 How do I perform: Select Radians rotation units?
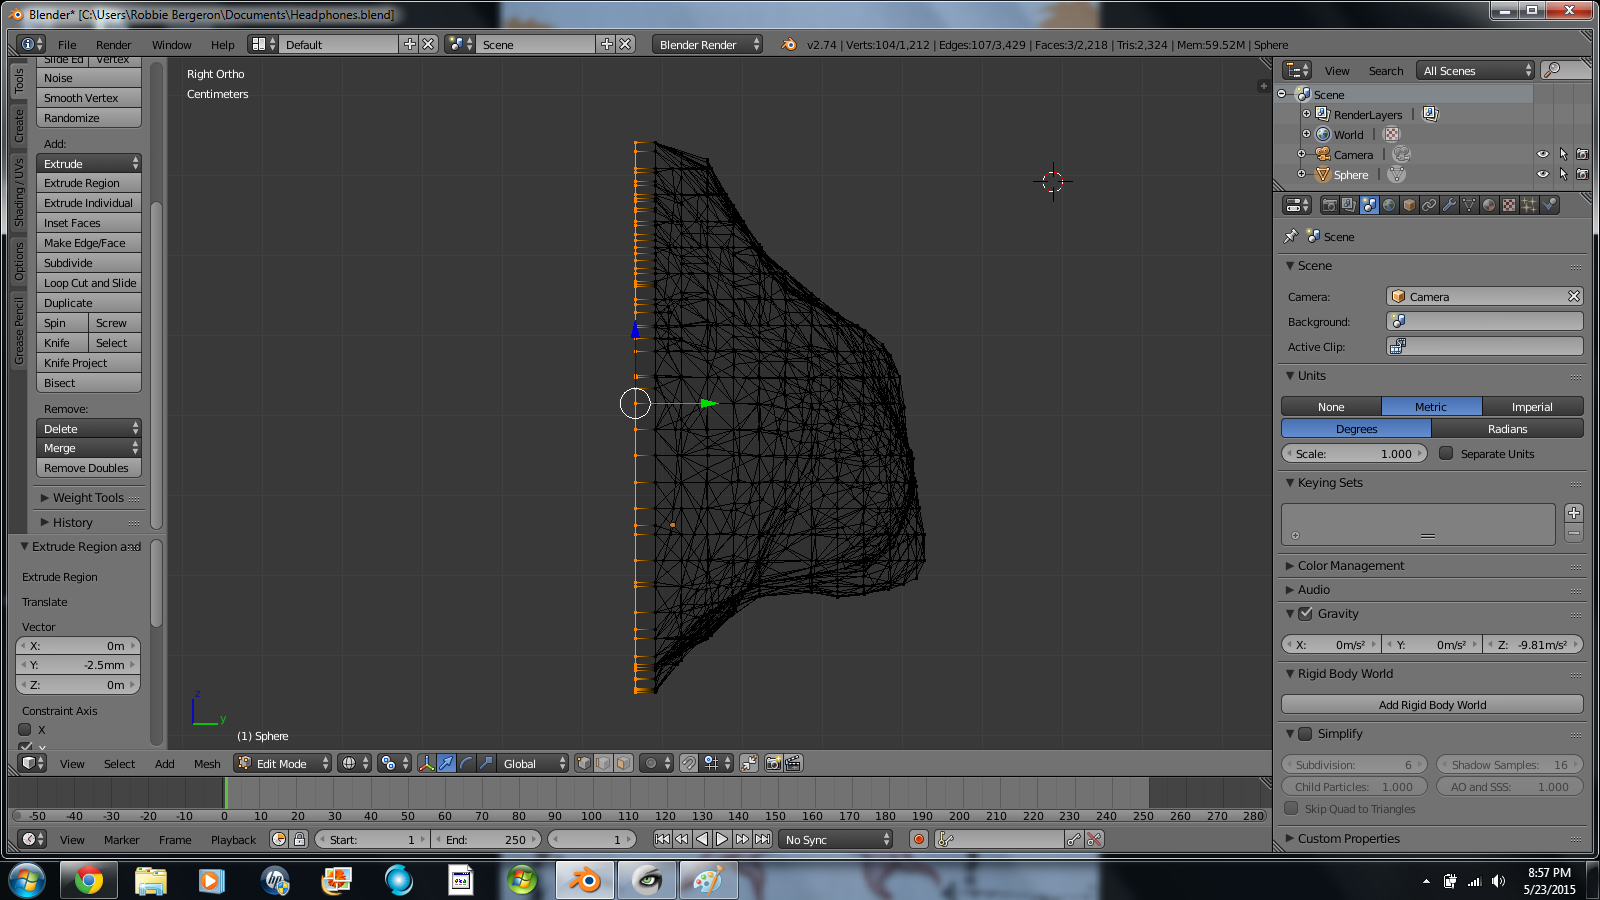point(1507,429)
